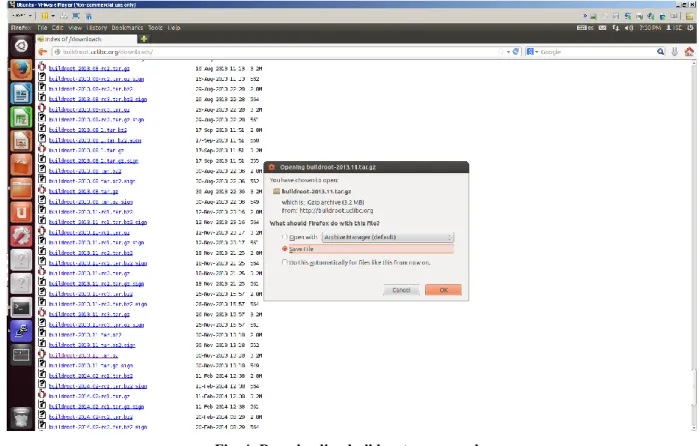Screen dimensions: 699x446
Task: Launch Firefox from the Unity launcher
Action: 21,69
